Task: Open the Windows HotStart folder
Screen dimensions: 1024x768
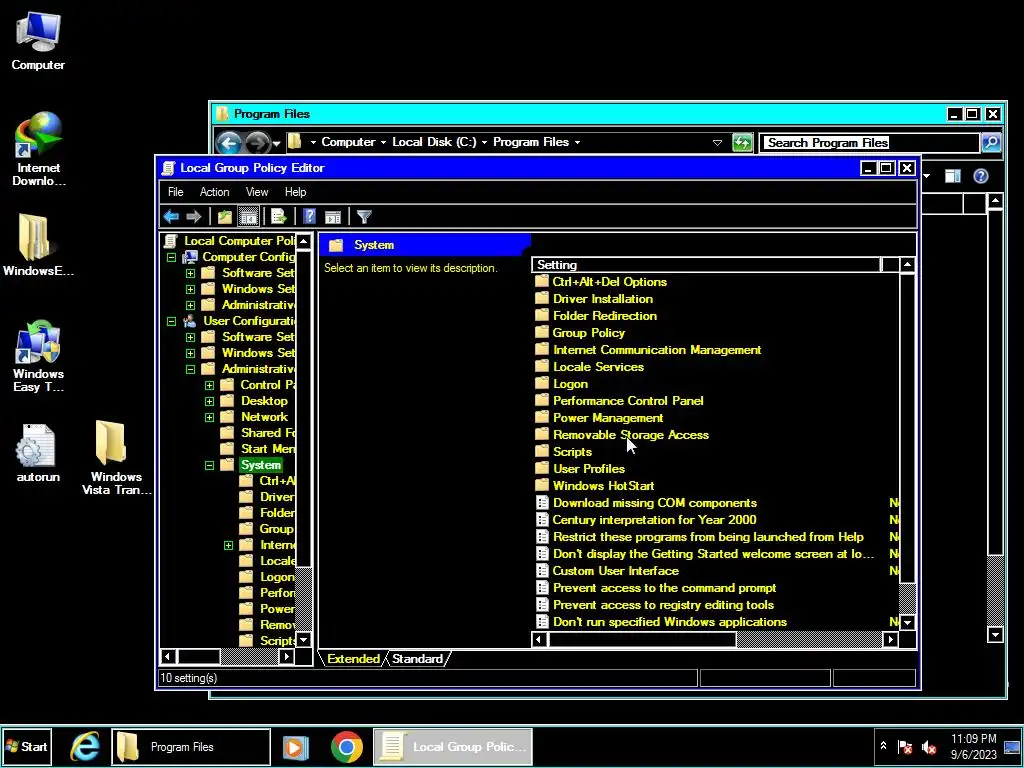Action: click(603, 485)
